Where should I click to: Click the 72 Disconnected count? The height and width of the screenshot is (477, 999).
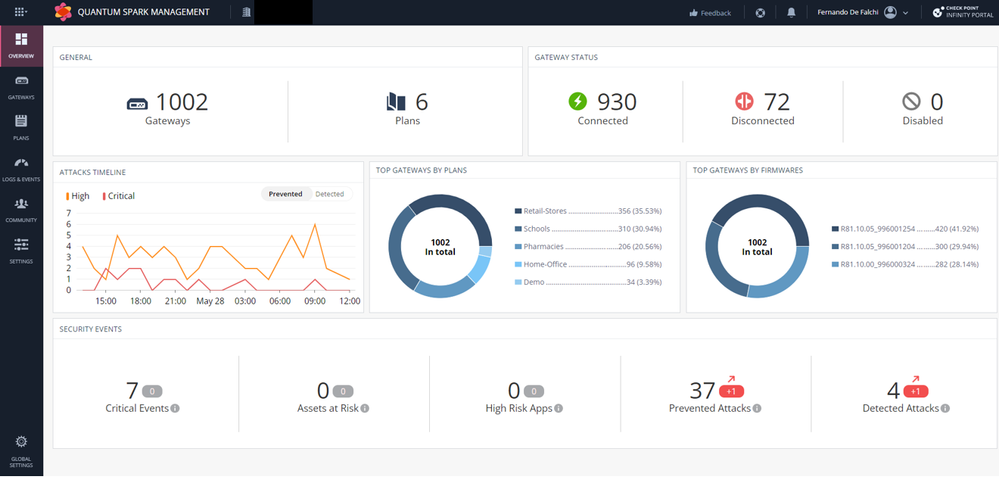(x=775, y=102)
